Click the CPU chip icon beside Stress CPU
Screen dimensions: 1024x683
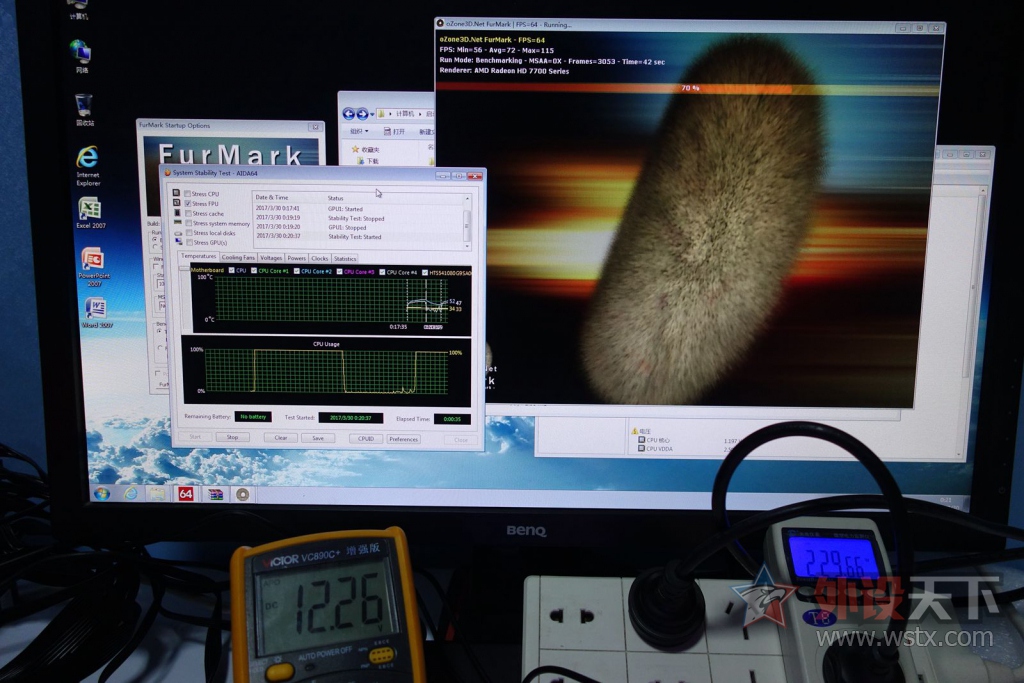[x=176, y=193]
